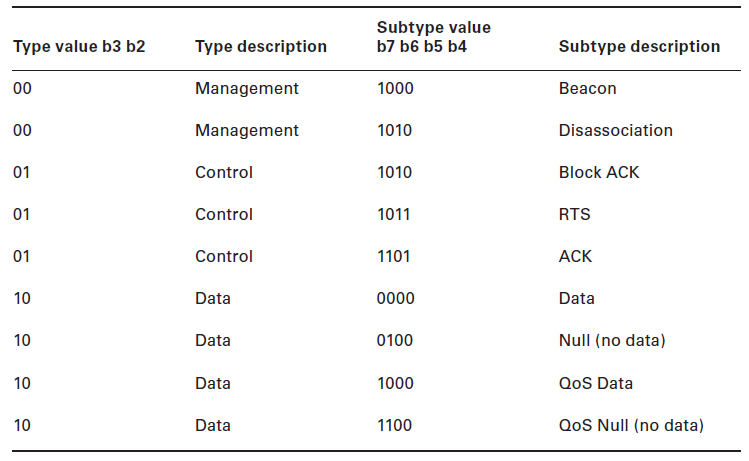
Task: Select the subtype value 0100
Action: click(x=394, y=340)
